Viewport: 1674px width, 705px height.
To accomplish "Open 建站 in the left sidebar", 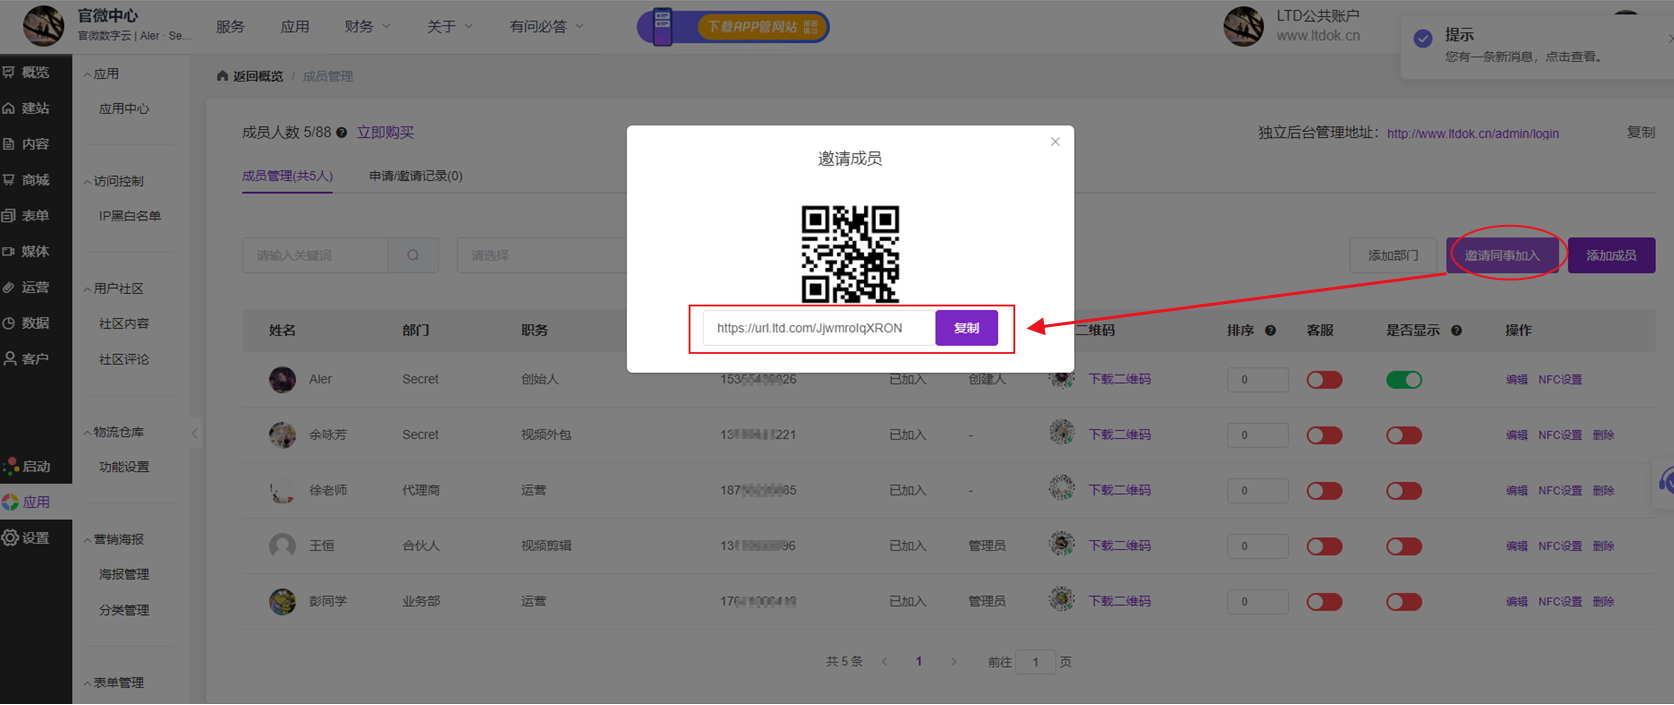I will pos(27,108).
